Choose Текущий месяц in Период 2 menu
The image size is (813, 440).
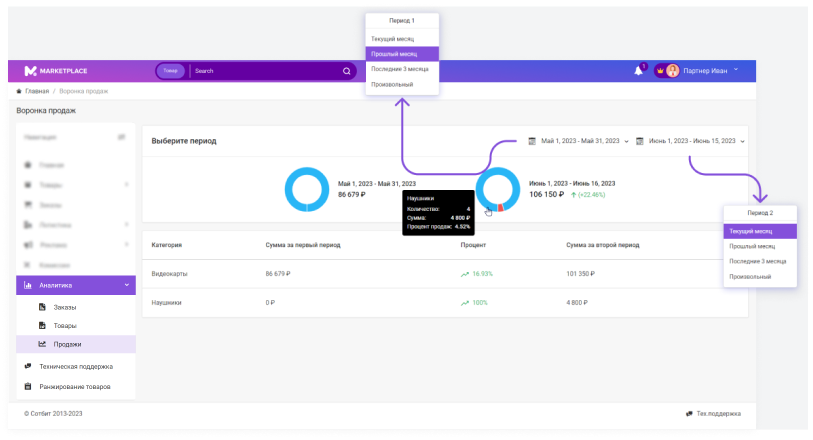click(x=760, y=231)
